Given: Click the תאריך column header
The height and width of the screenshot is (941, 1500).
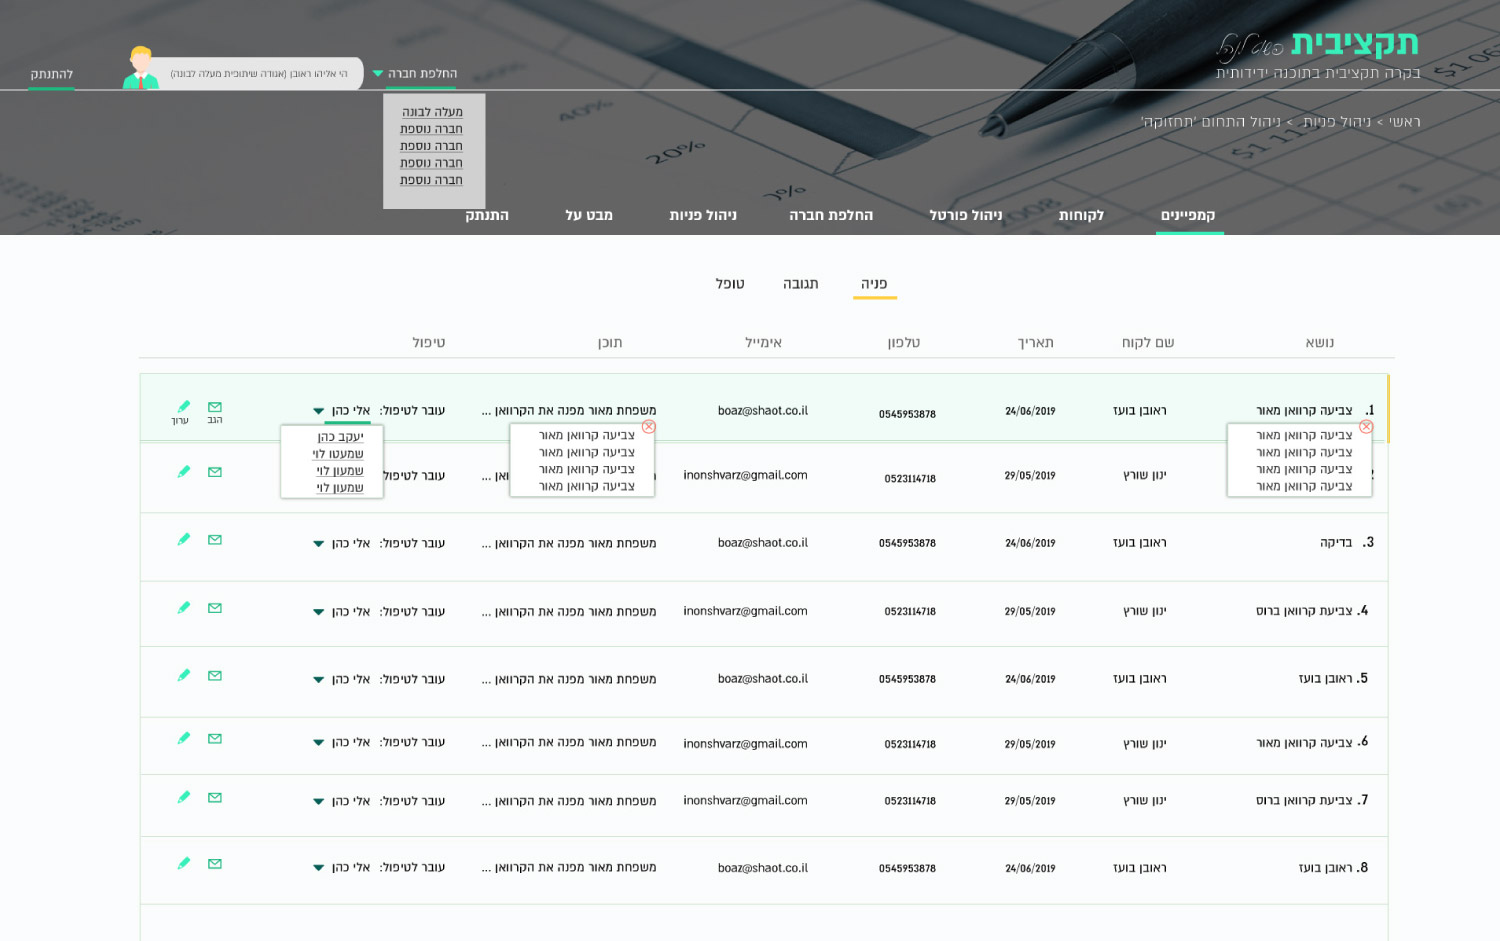Looking at the screenshot, I should coord(1036,343).
